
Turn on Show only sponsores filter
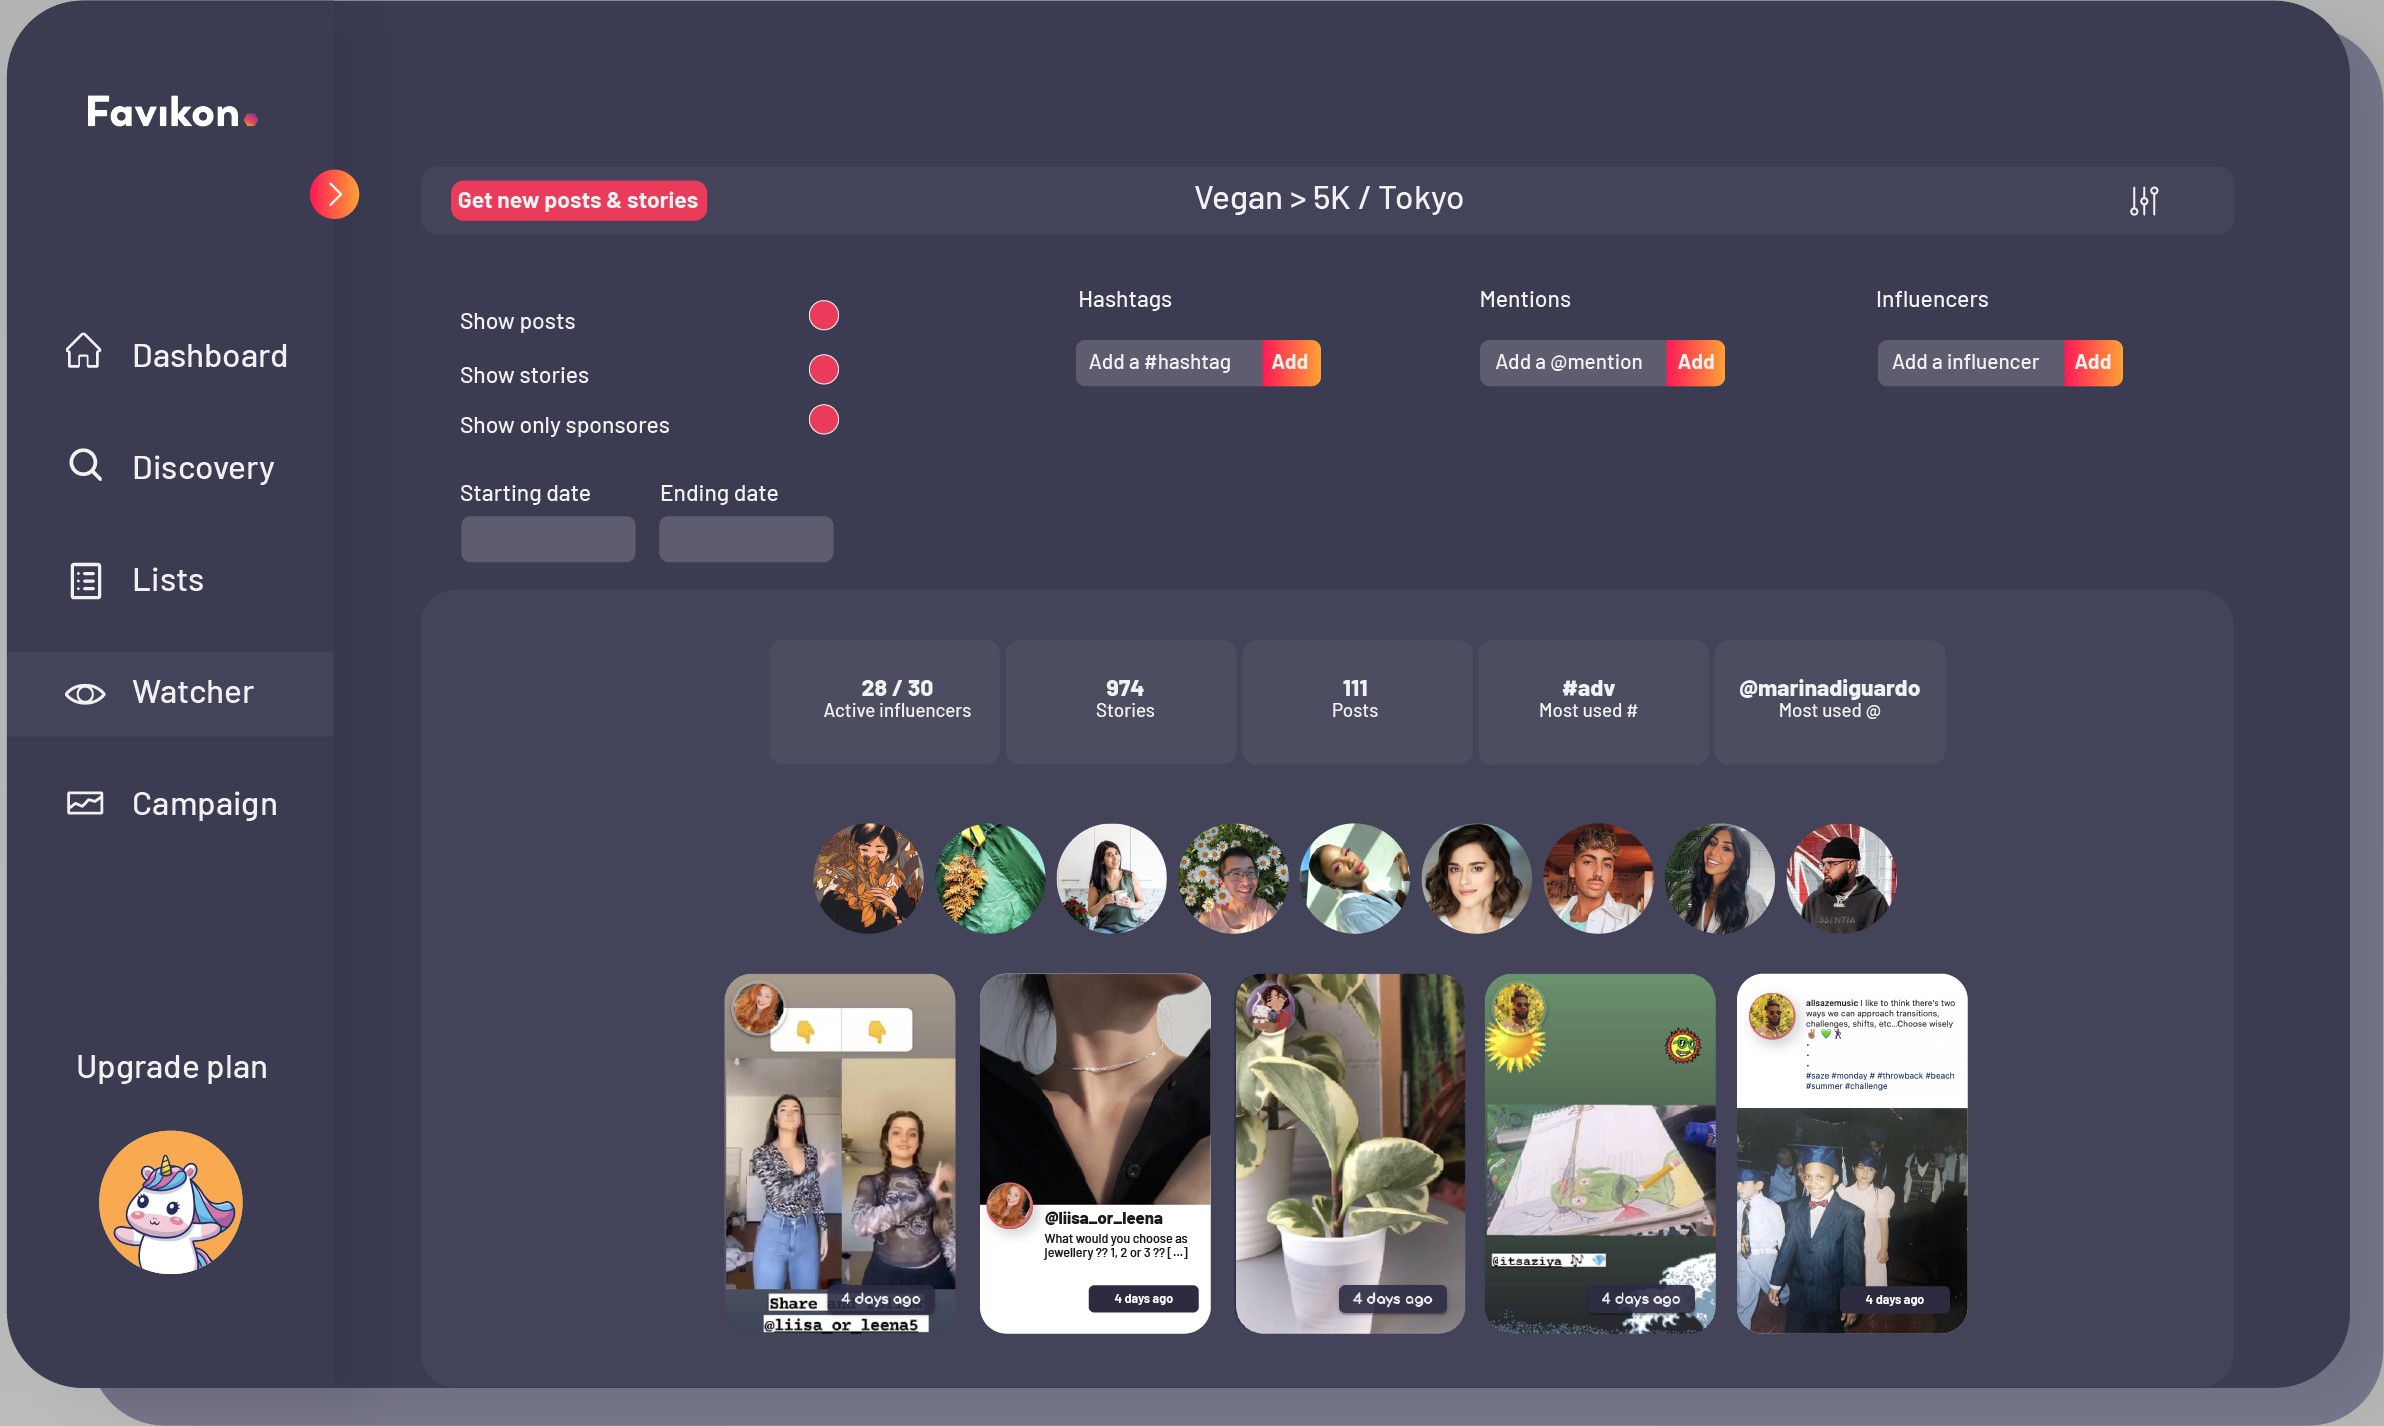[822, 420]
